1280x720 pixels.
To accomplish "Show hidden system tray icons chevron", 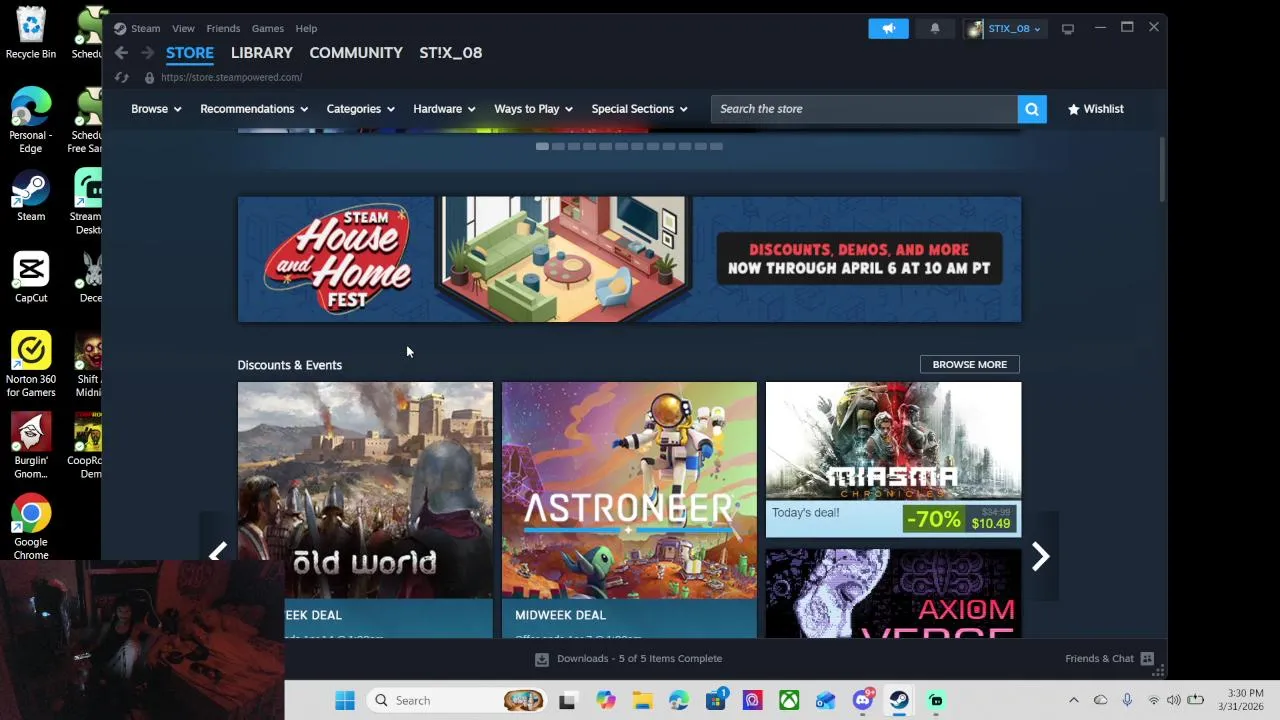I will (x=1074, y=701).
